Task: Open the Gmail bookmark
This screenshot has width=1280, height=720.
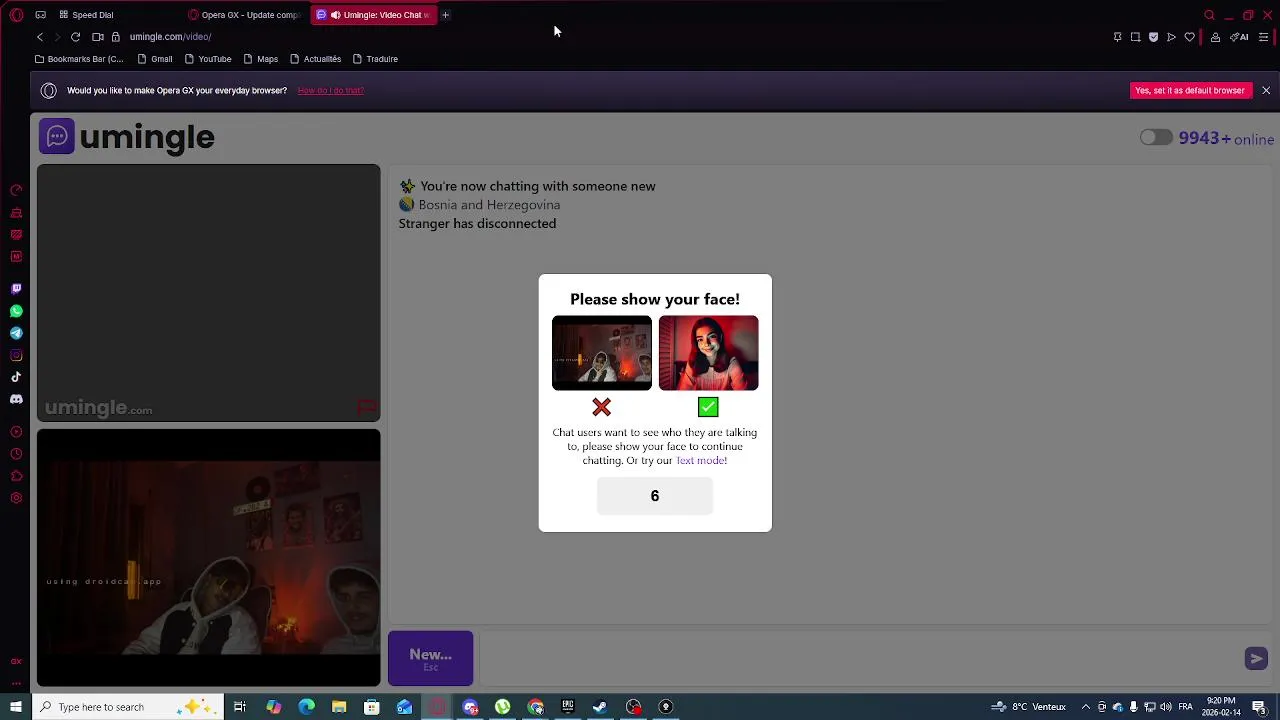Action: pyautogui.click(x=155, y=59)
